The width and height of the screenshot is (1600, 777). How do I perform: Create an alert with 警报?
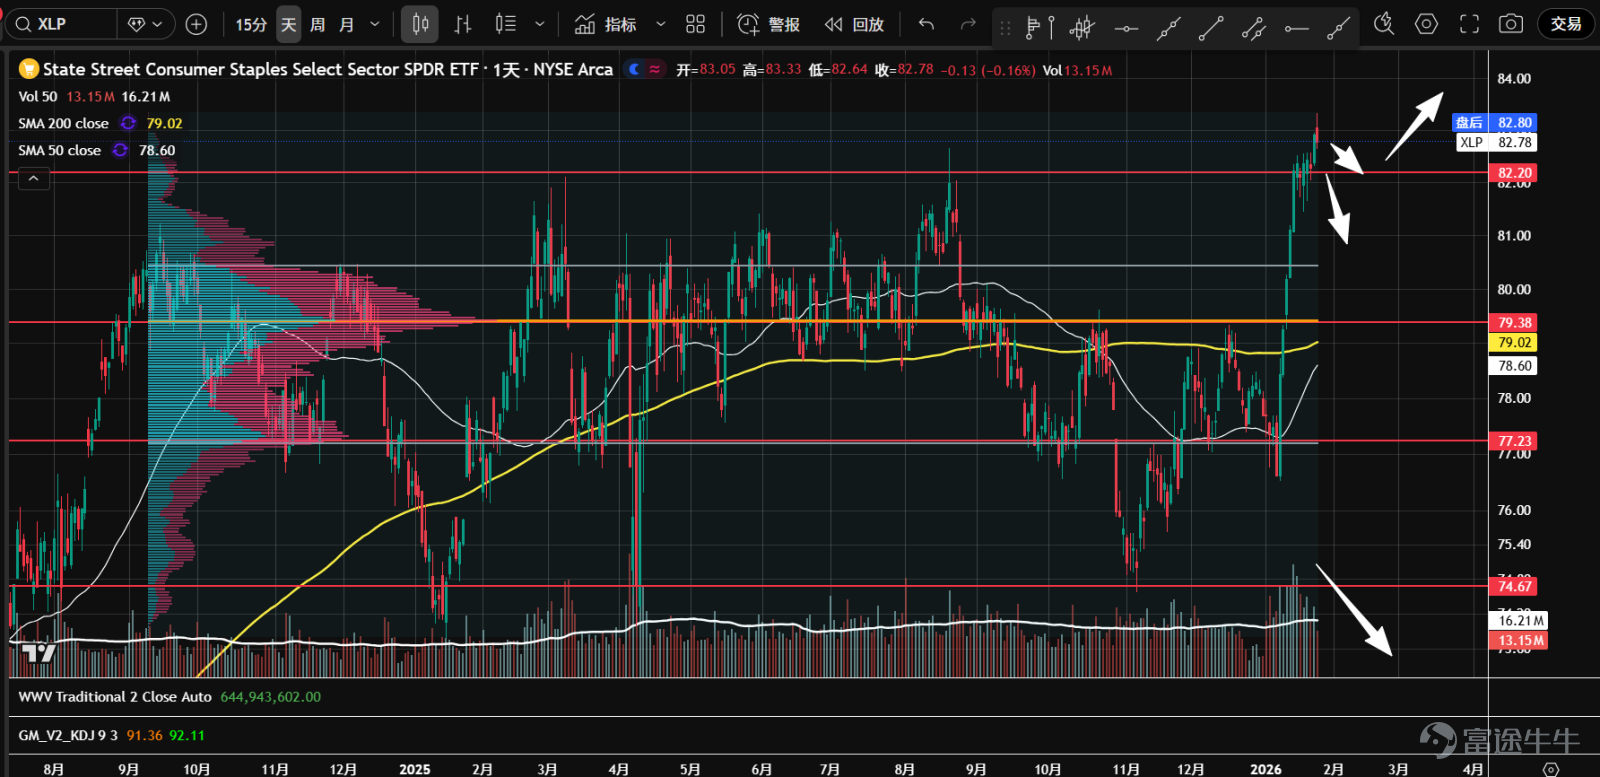point(768,24)
